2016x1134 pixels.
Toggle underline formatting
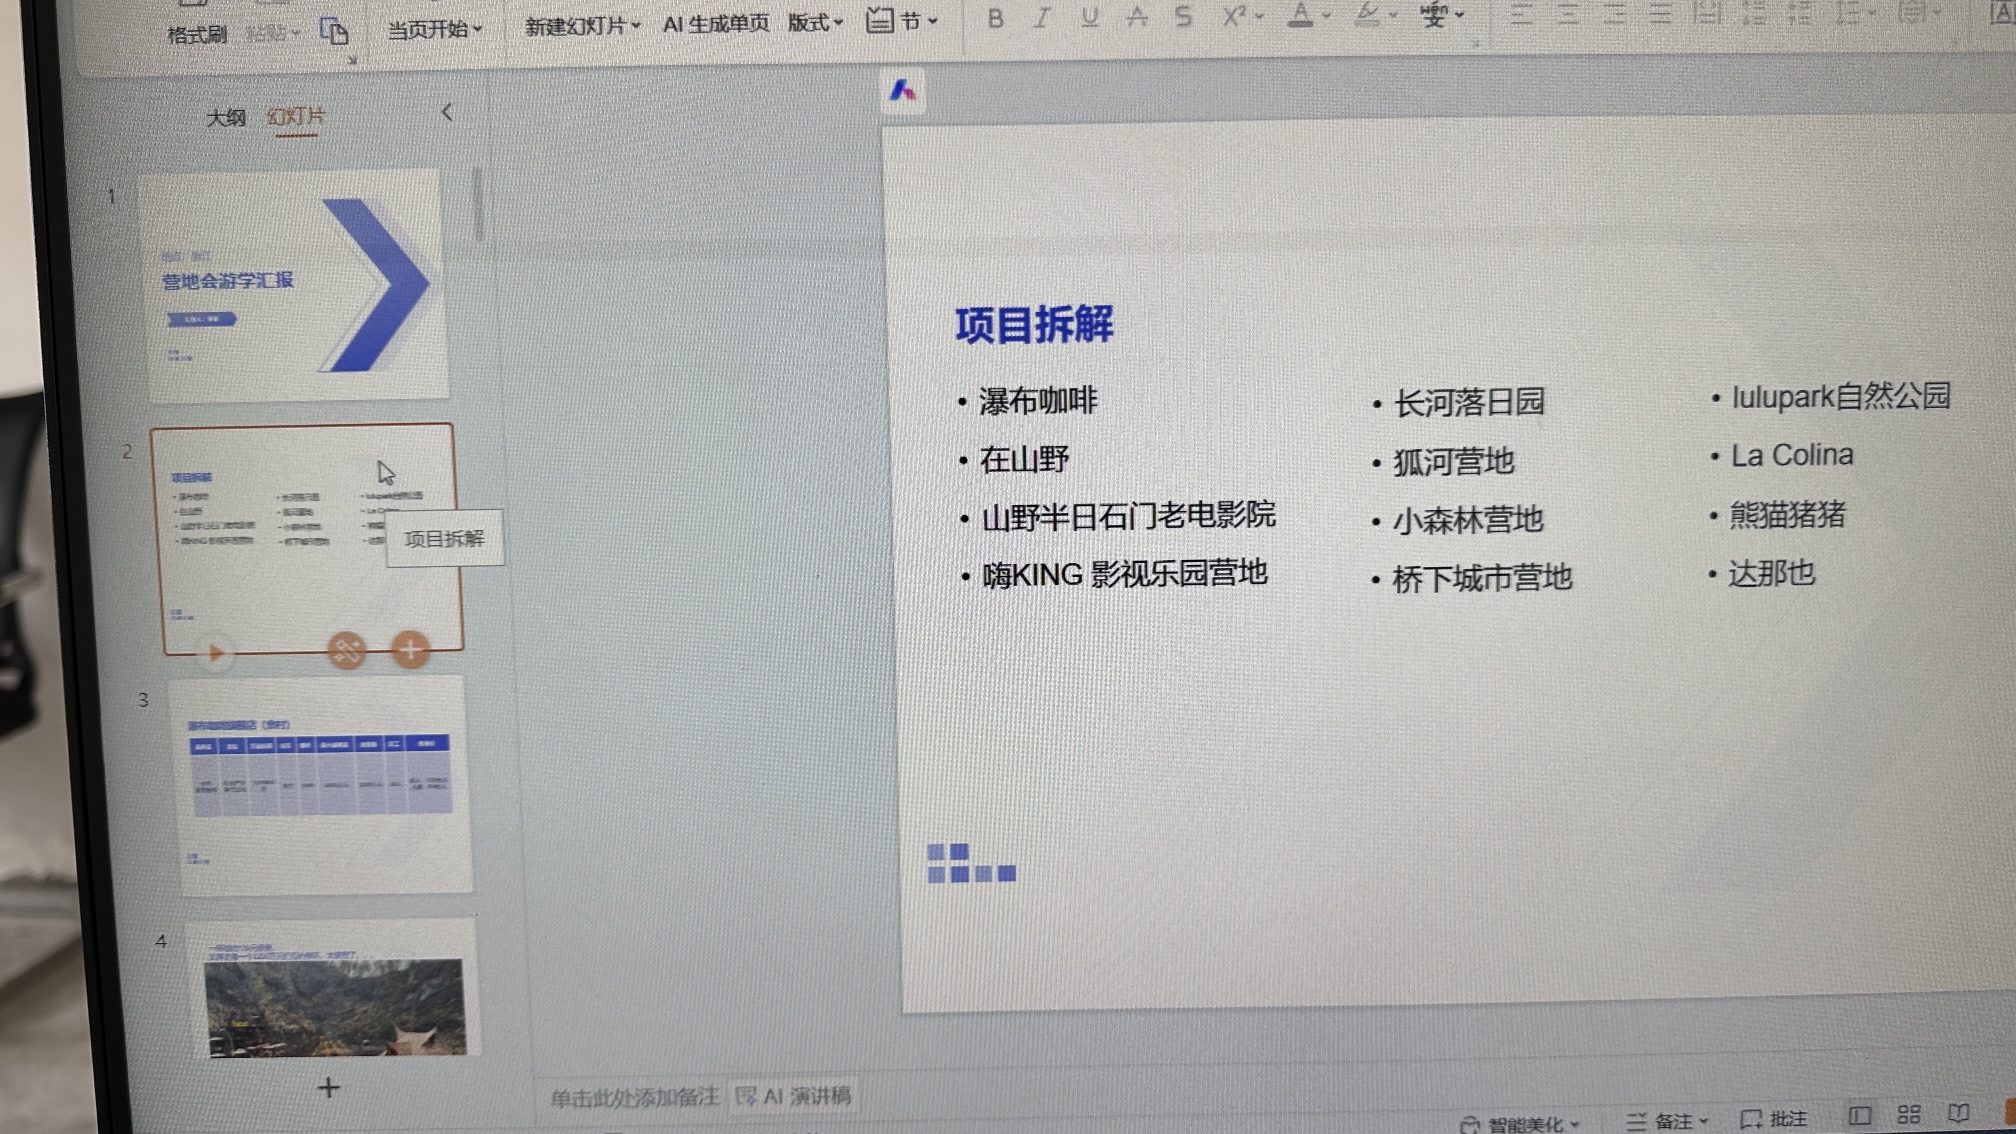coord(1089,17)
